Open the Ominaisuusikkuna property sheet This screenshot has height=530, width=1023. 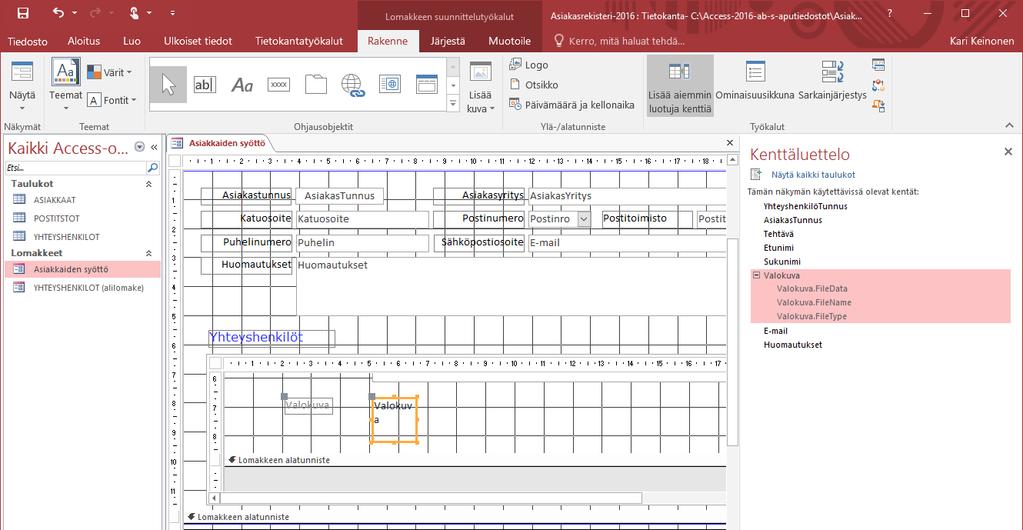[755, 81]
